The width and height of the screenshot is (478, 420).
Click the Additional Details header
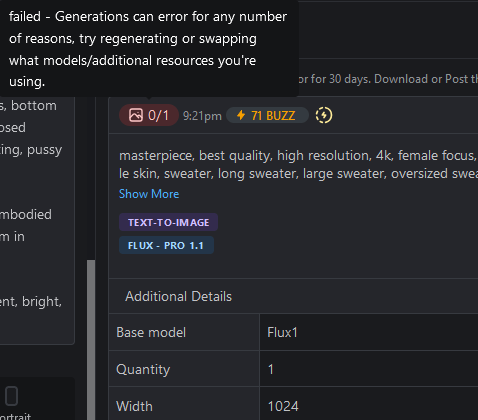178,296
